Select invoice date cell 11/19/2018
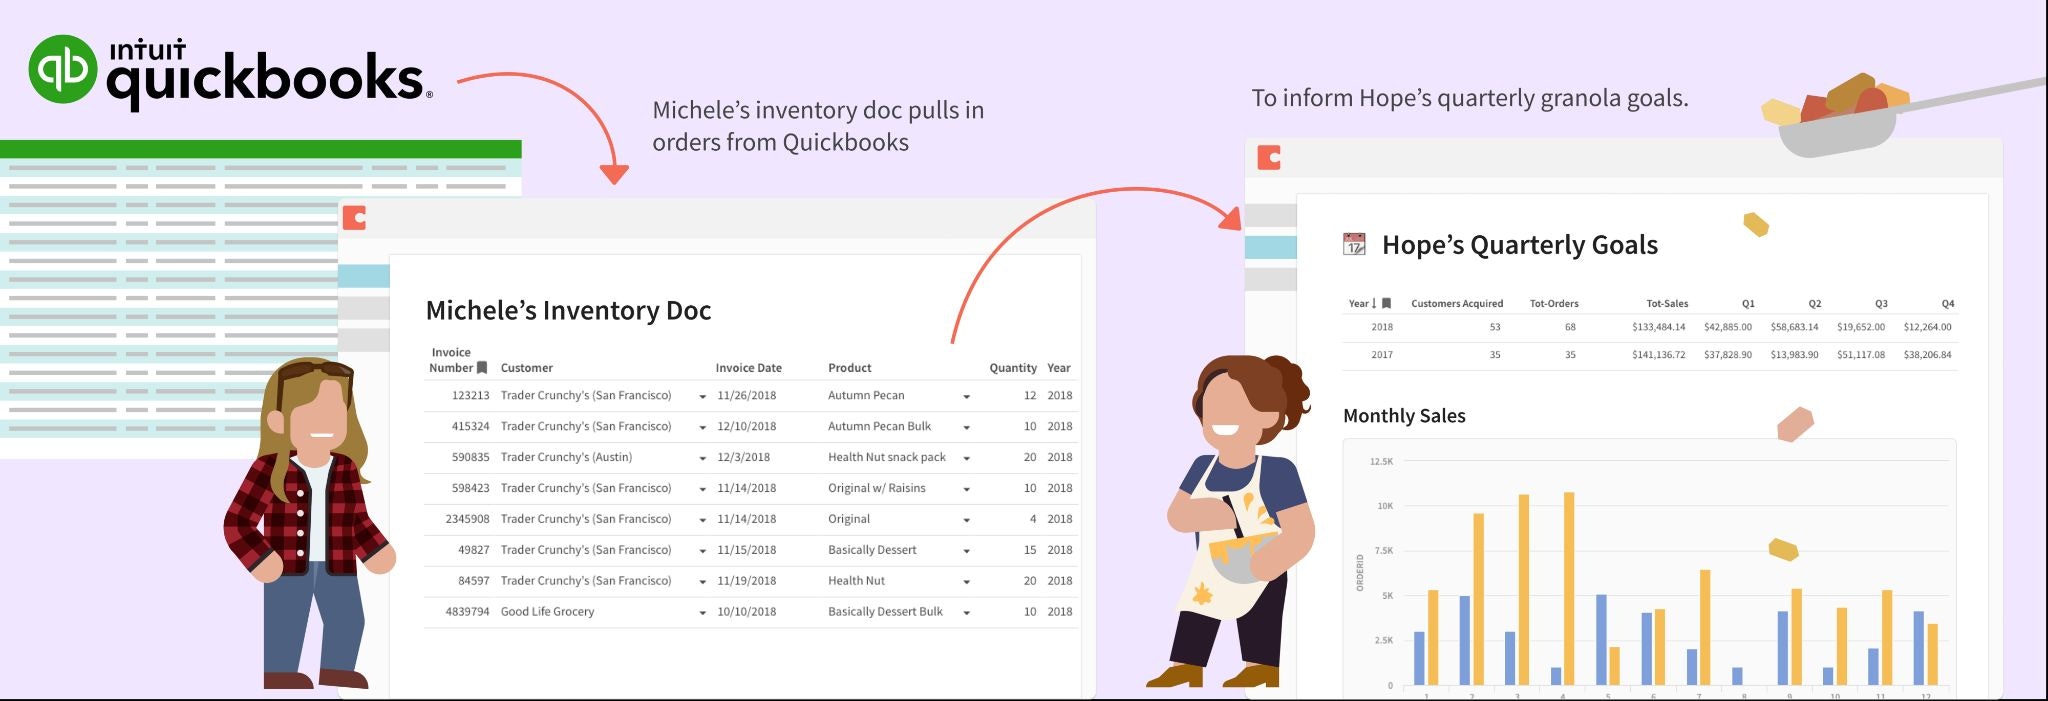This screenshot has height=701, width=2048. pos(746,581)
